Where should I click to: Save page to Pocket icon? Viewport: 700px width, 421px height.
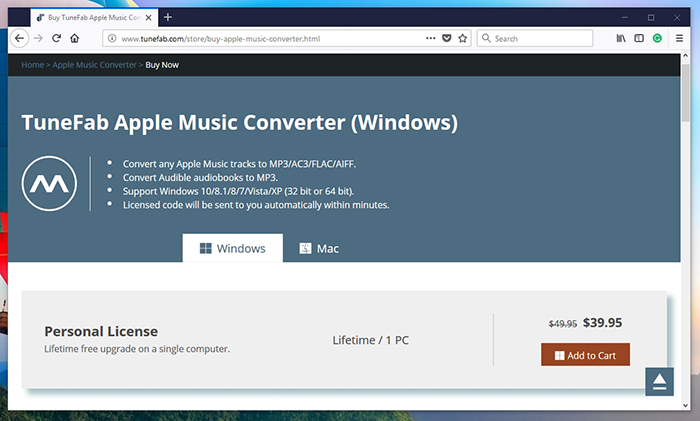[446, 38]
